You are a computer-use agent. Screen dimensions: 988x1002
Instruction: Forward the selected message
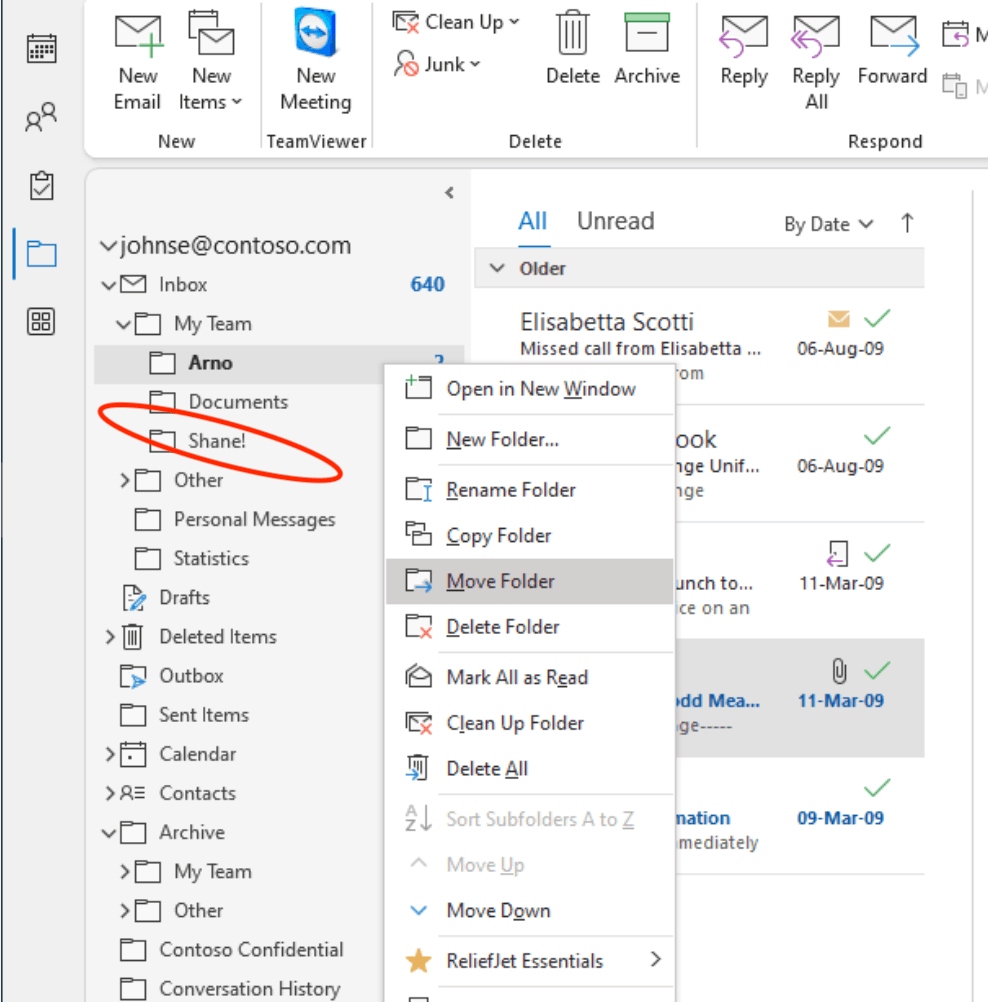pyautogui.click(x=892, y=51)
